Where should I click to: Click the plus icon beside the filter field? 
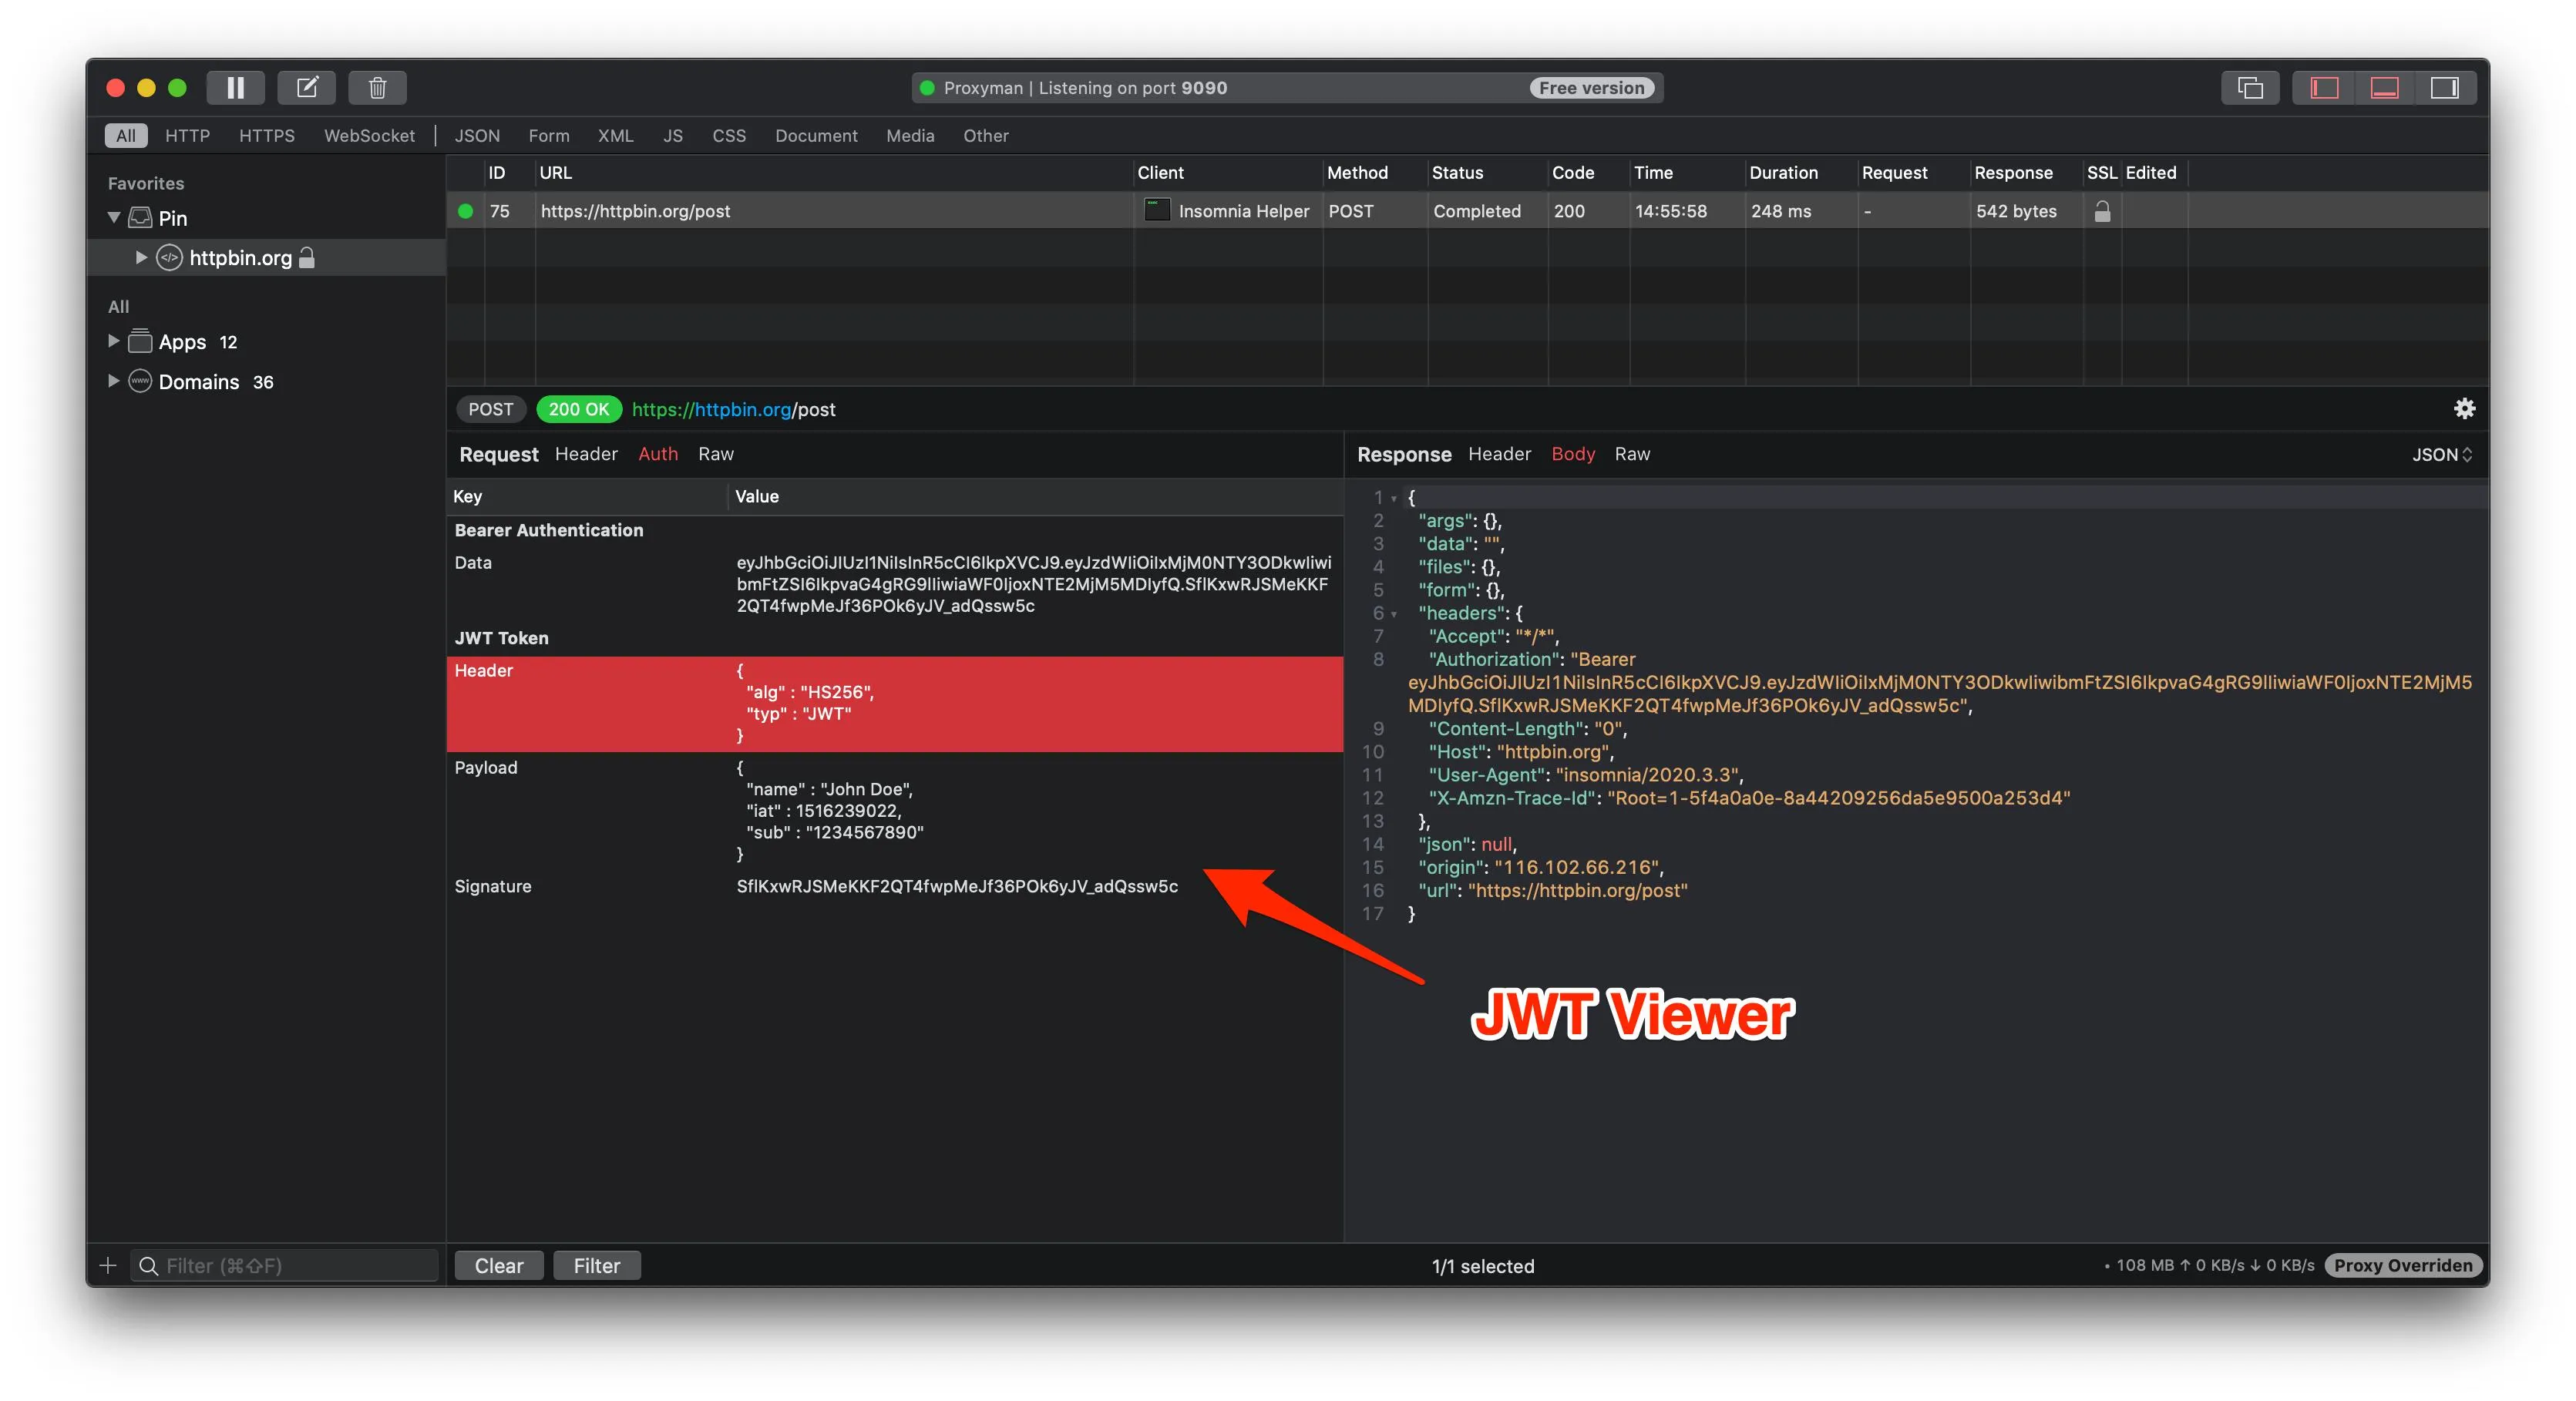pos(108,1265)
